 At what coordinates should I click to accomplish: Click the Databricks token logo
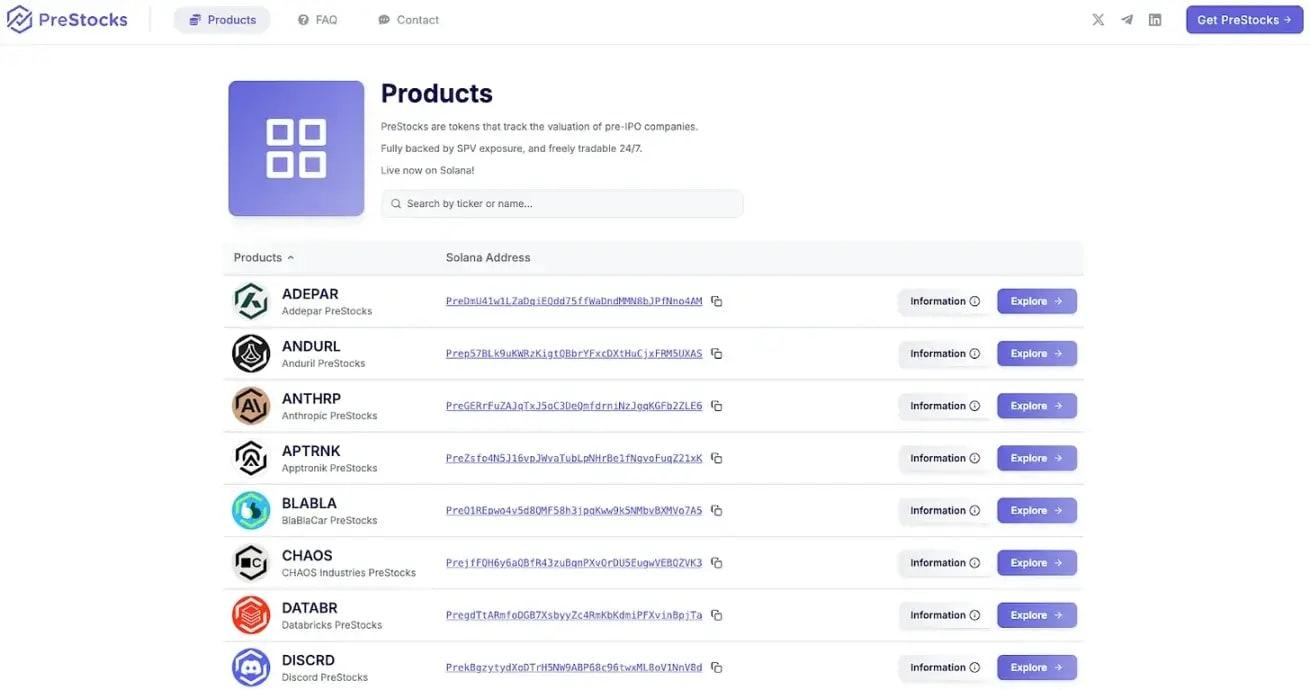click(x=251, y=615)
